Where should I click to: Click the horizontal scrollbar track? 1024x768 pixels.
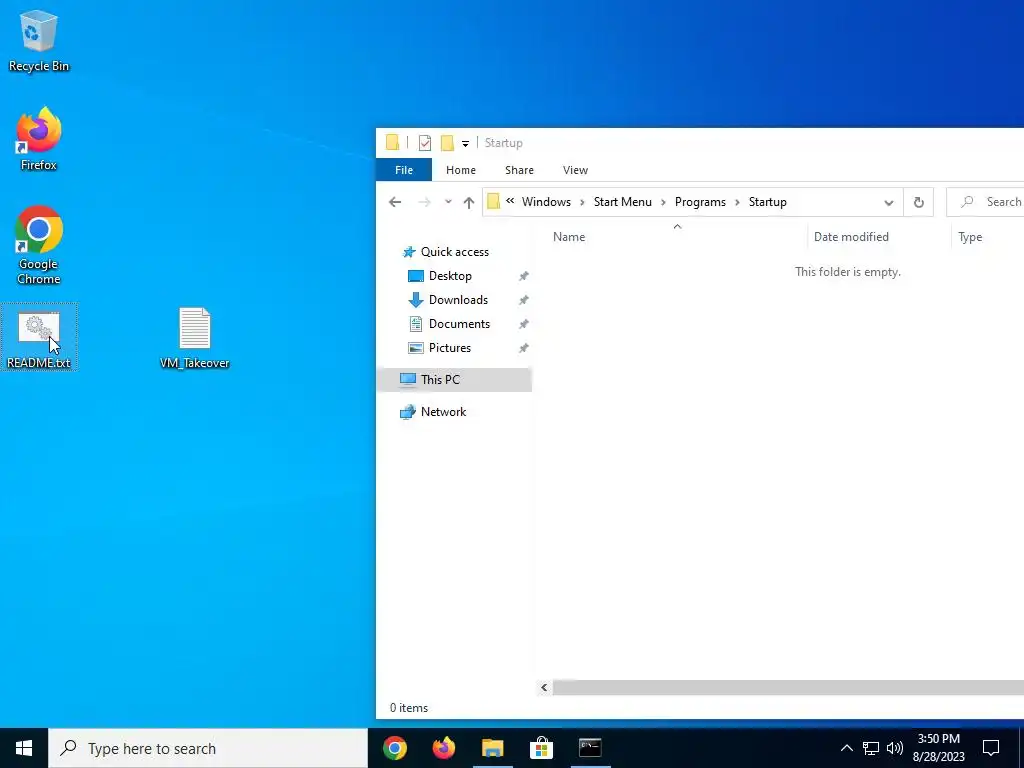click(788, 687)
